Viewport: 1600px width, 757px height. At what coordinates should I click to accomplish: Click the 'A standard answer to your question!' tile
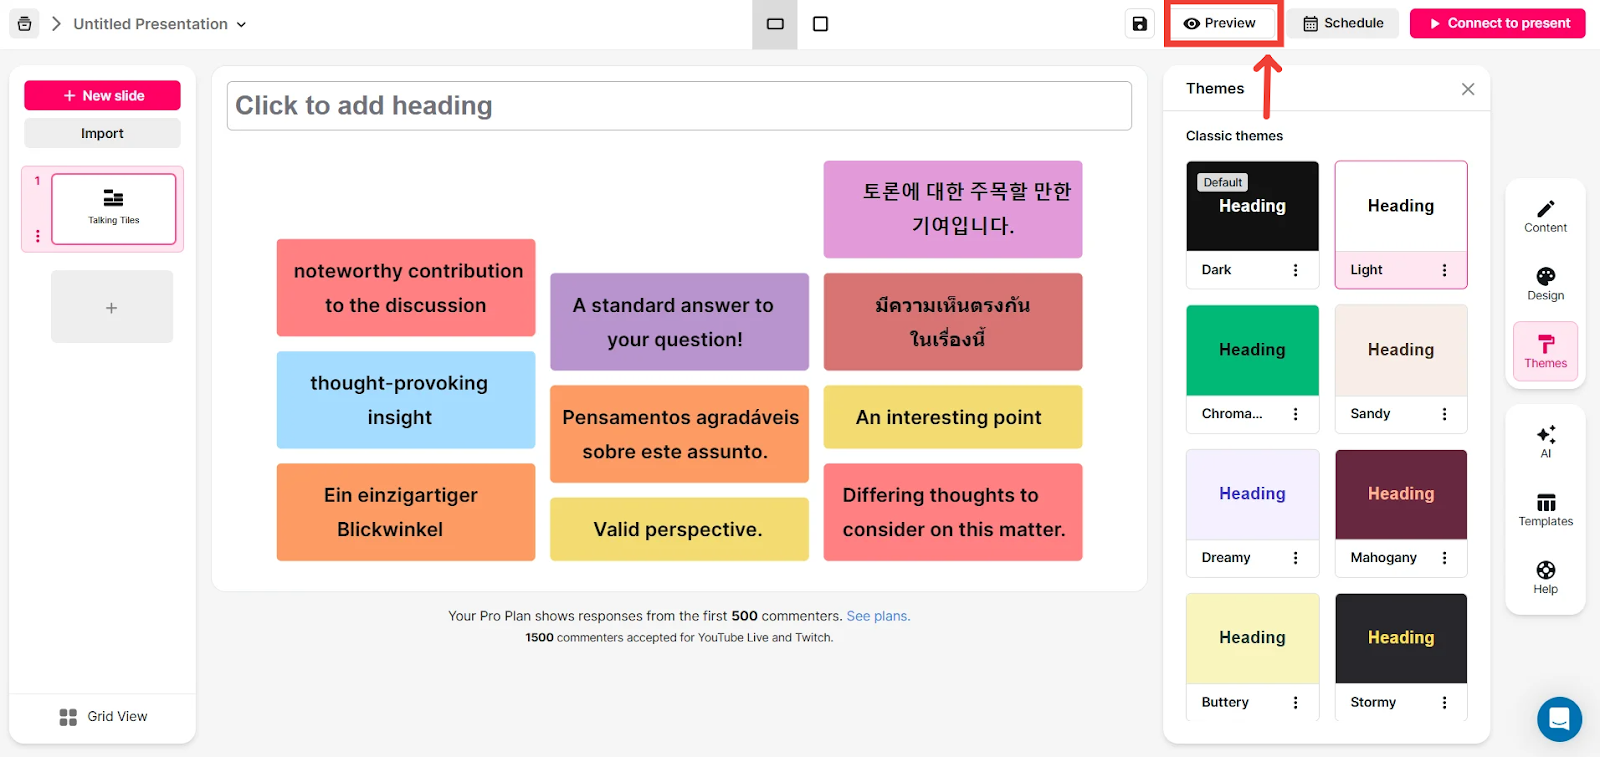[679, 322]
